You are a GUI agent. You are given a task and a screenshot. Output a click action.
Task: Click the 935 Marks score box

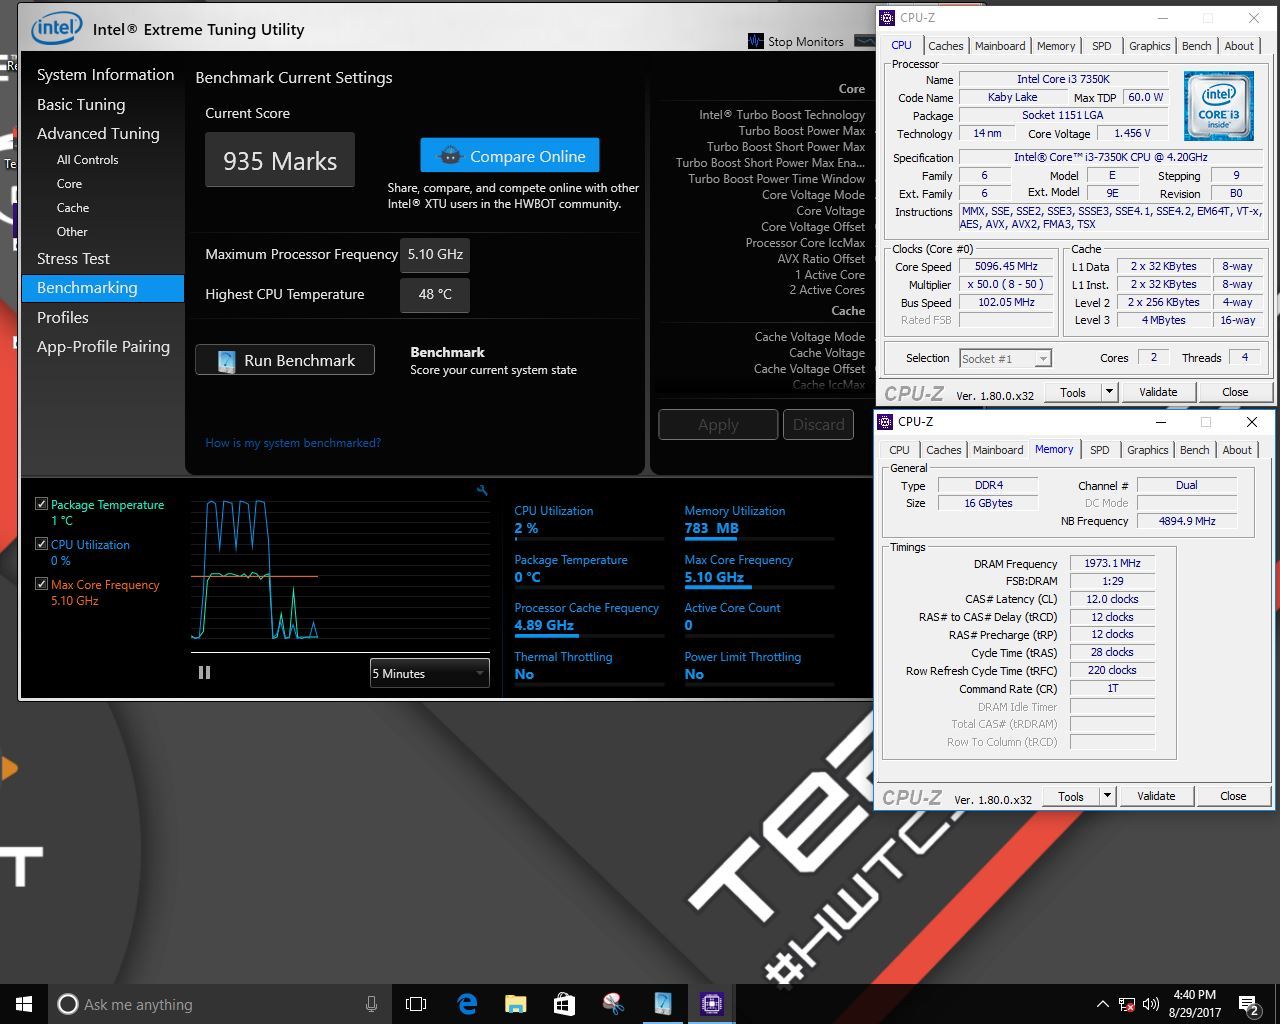280,160
